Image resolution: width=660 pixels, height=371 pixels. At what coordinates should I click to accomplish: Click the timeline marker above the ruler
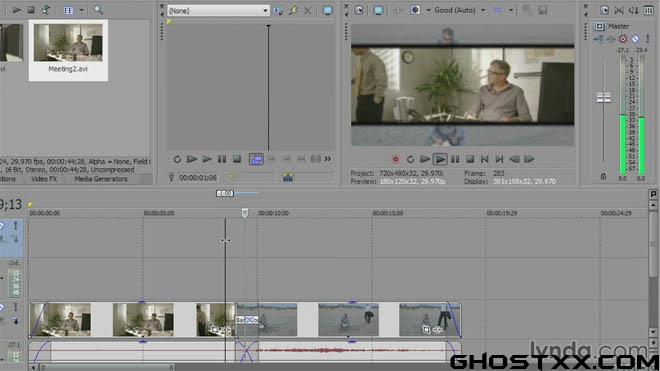(x=30, y=205)
